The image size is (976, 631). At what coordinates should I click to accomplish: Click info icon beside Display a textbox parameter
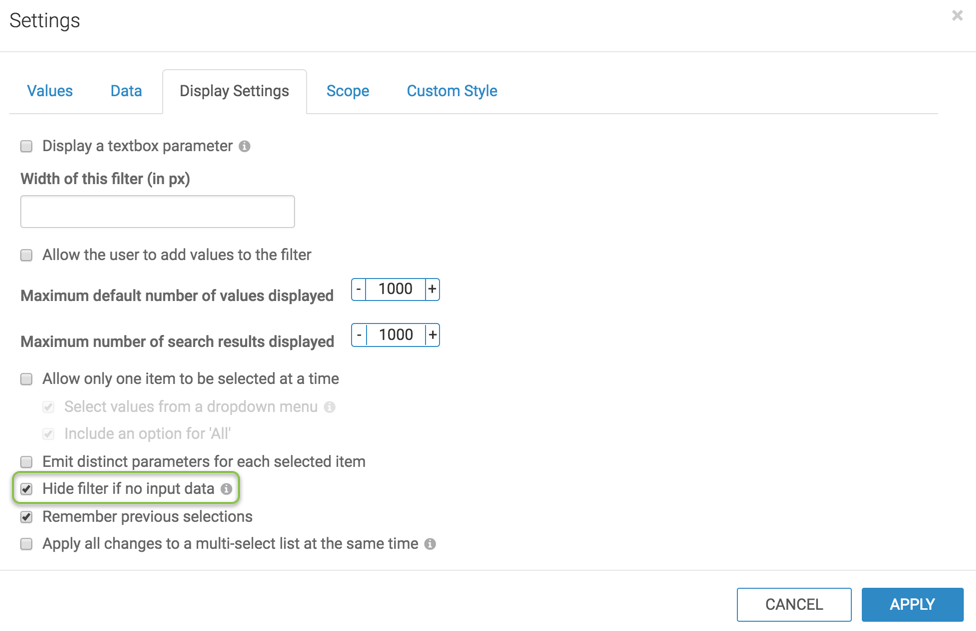(244, 146)
